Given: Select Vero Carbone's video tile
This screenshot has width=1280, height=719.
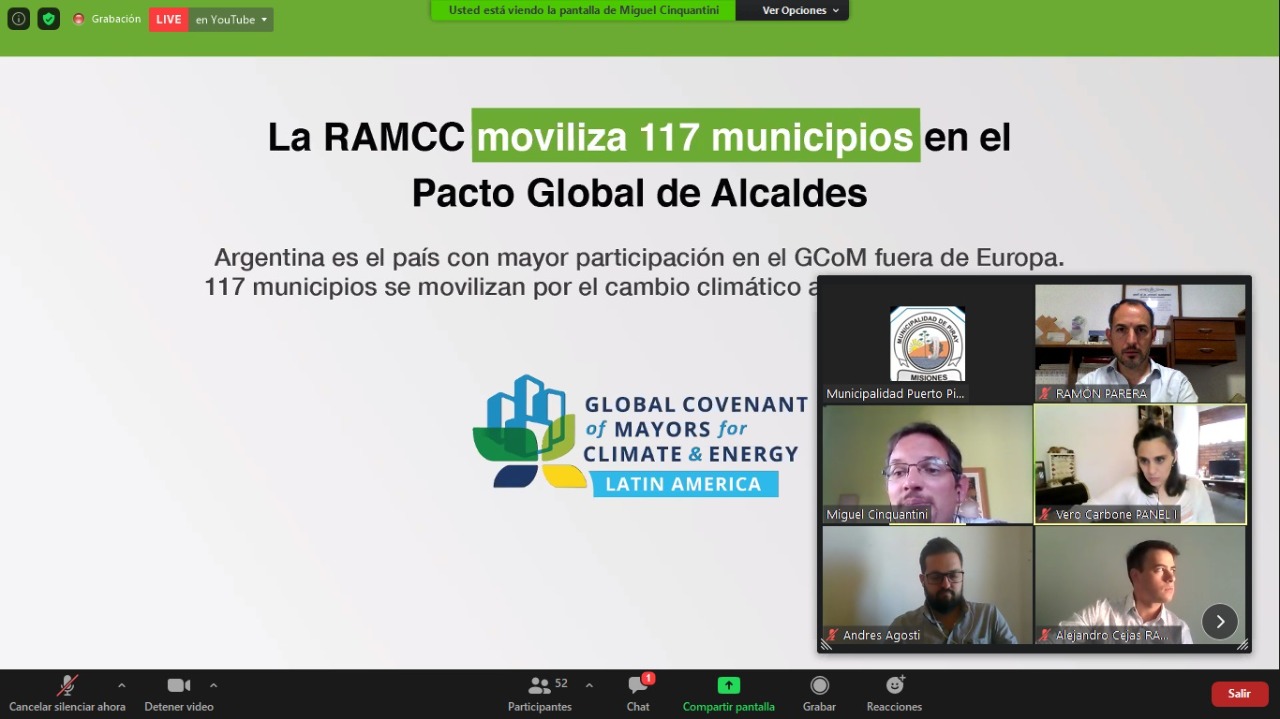Looking at the screenshot, I should [x=1140, y=463].
